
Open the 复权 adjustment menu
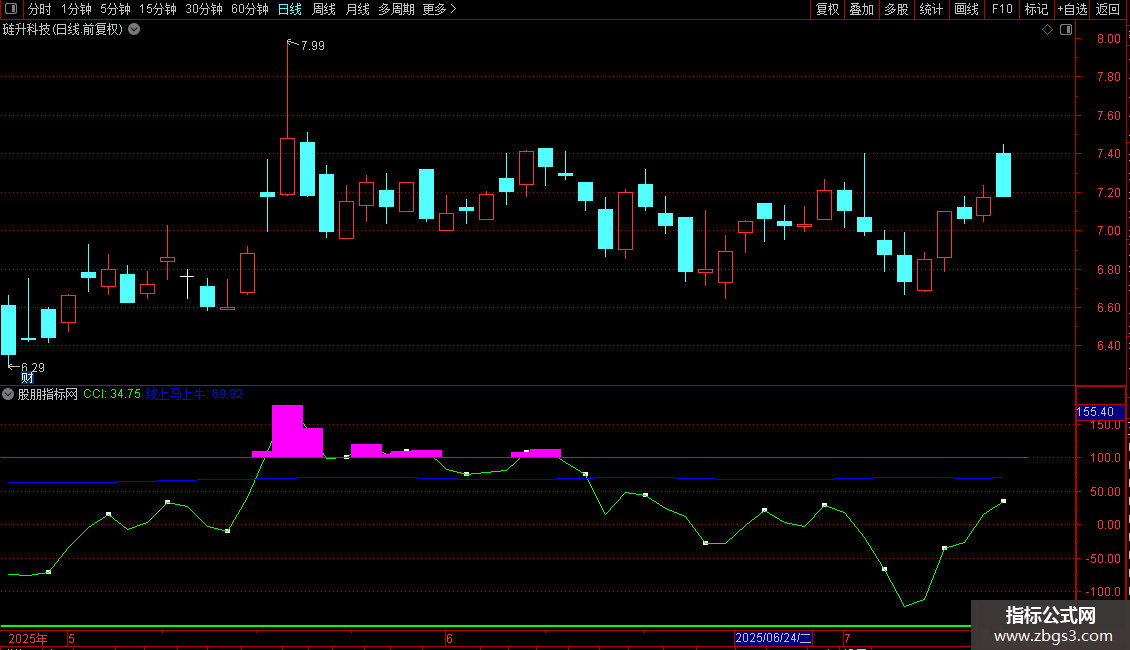[827, 9]
